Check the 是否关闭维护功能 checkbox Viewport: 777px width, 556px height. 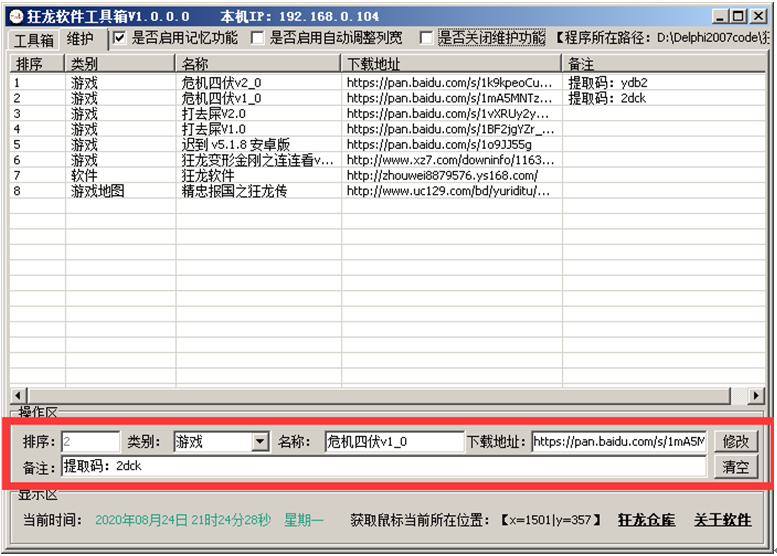(x=427, y=38)
